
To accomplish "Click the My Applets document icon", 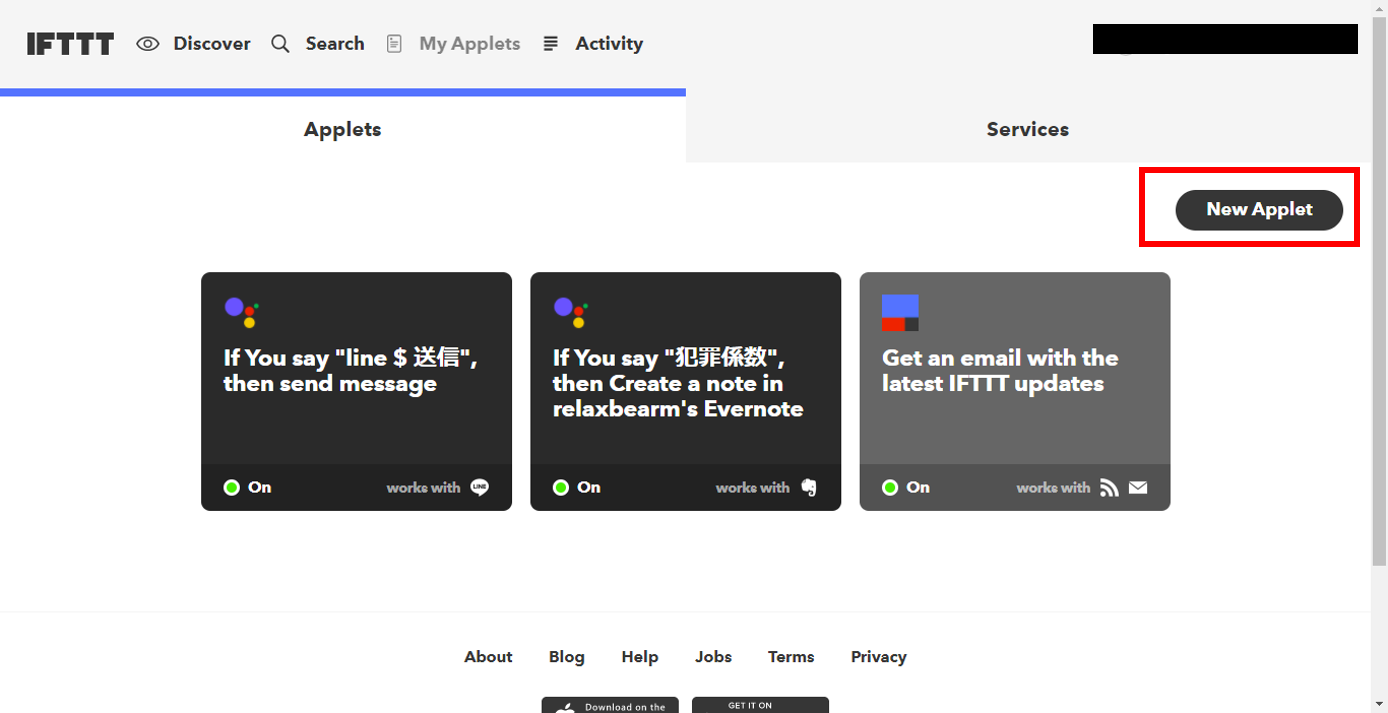I will click(394, 44).
